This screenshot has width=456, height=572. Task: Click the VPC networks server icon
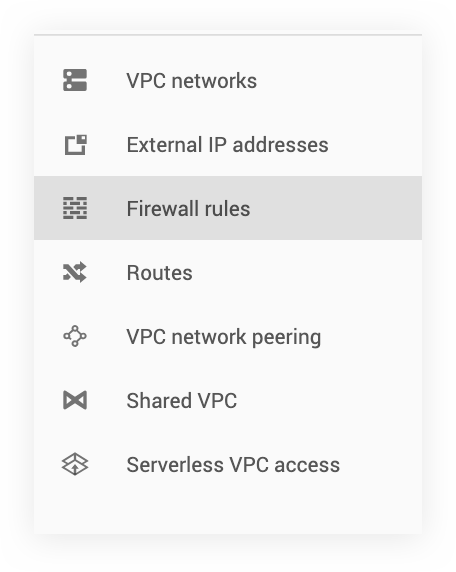[x=75, y=80]
